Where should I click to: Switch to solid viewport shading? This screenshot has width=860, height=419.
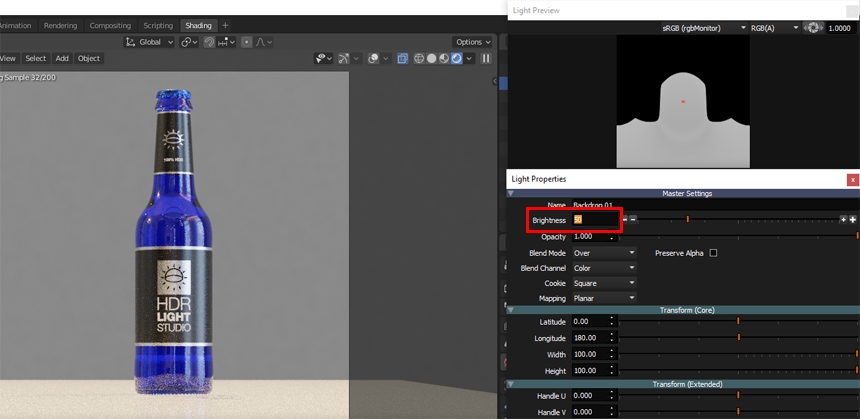click(x=432, y=58)
